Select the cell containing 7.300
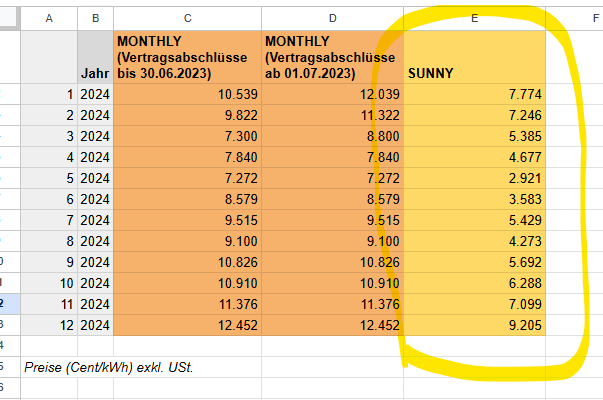The width and height of the screenshot is (603, 400). [187, 136]
